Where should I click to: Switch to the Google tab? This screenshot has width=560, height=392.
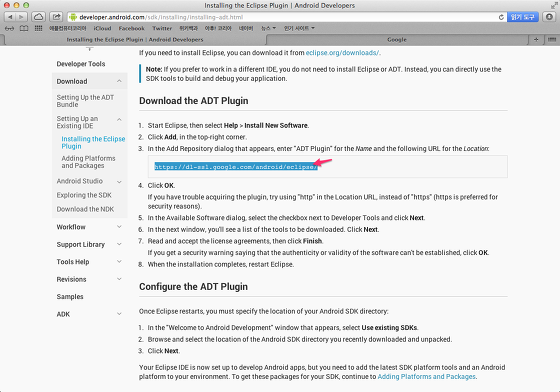coord(397,40)
